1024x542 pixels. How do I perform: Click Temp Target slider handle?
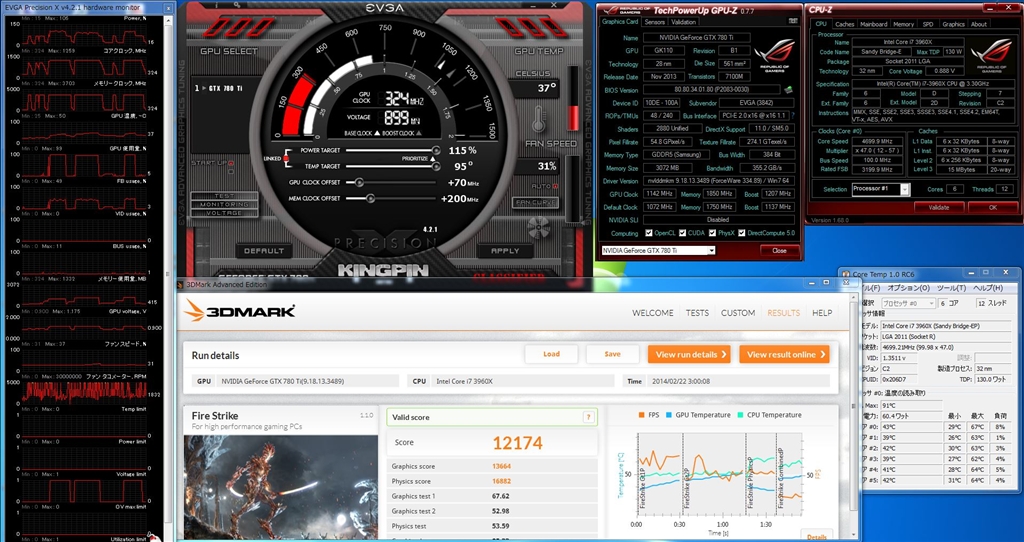point(436,167)
